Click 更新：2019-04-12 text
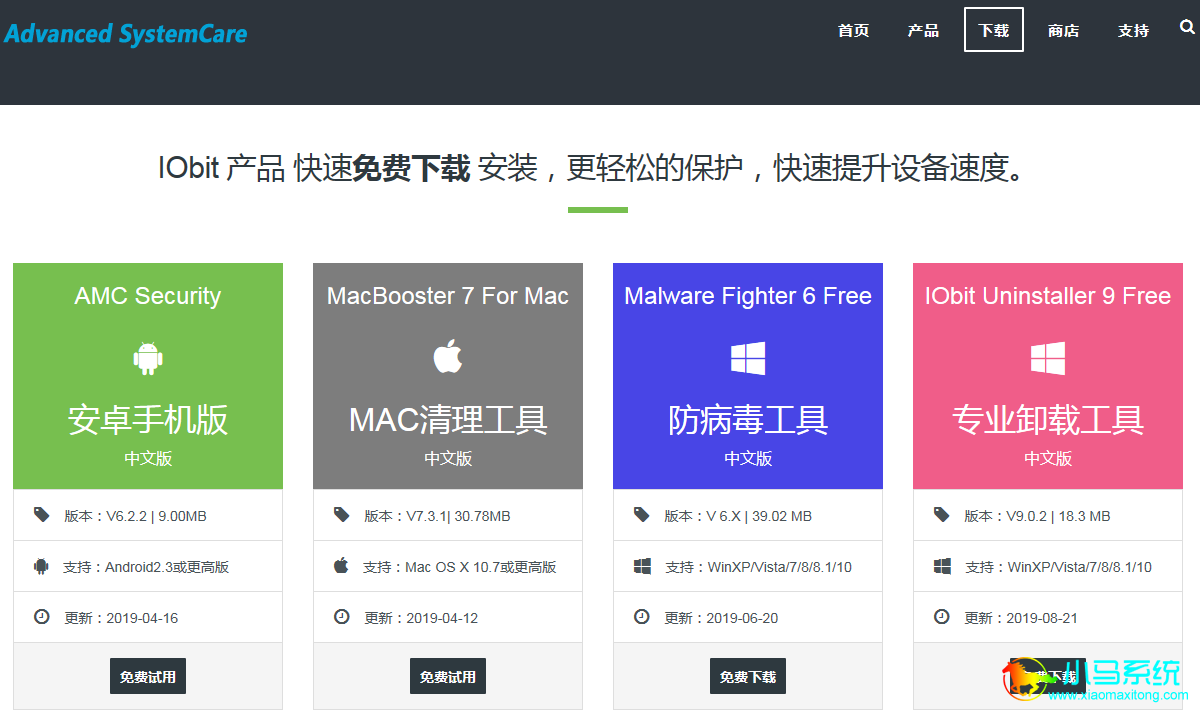 coord(421,618)
